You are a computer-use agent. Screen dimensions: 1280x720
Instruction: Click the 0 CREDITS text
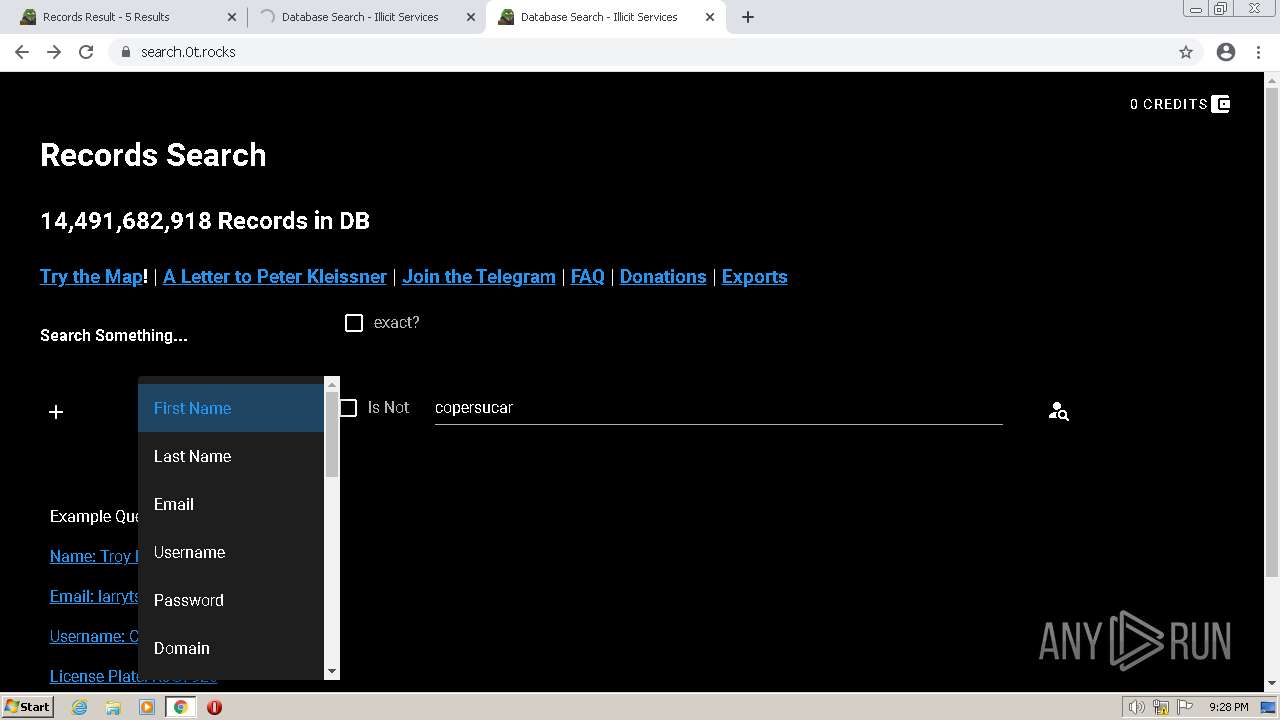point(1169,104)
